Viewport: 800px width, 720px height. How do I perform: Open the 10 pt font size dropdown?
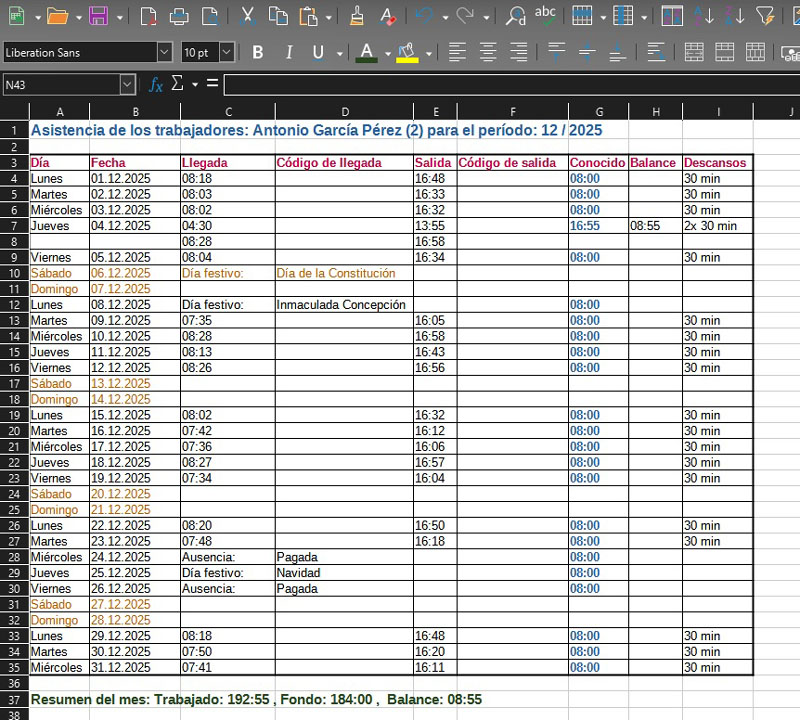tap(227, 53)
